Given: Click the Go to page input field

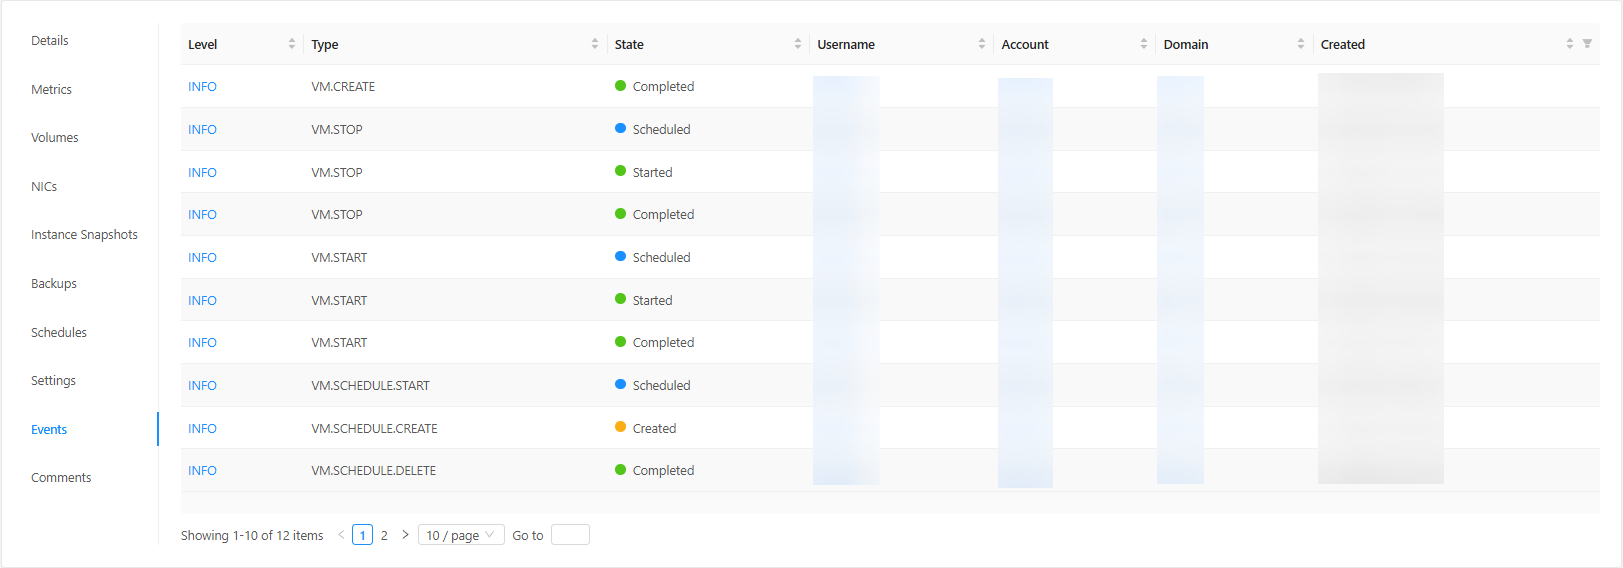Looking at the screenshot, I should point(570,535).
